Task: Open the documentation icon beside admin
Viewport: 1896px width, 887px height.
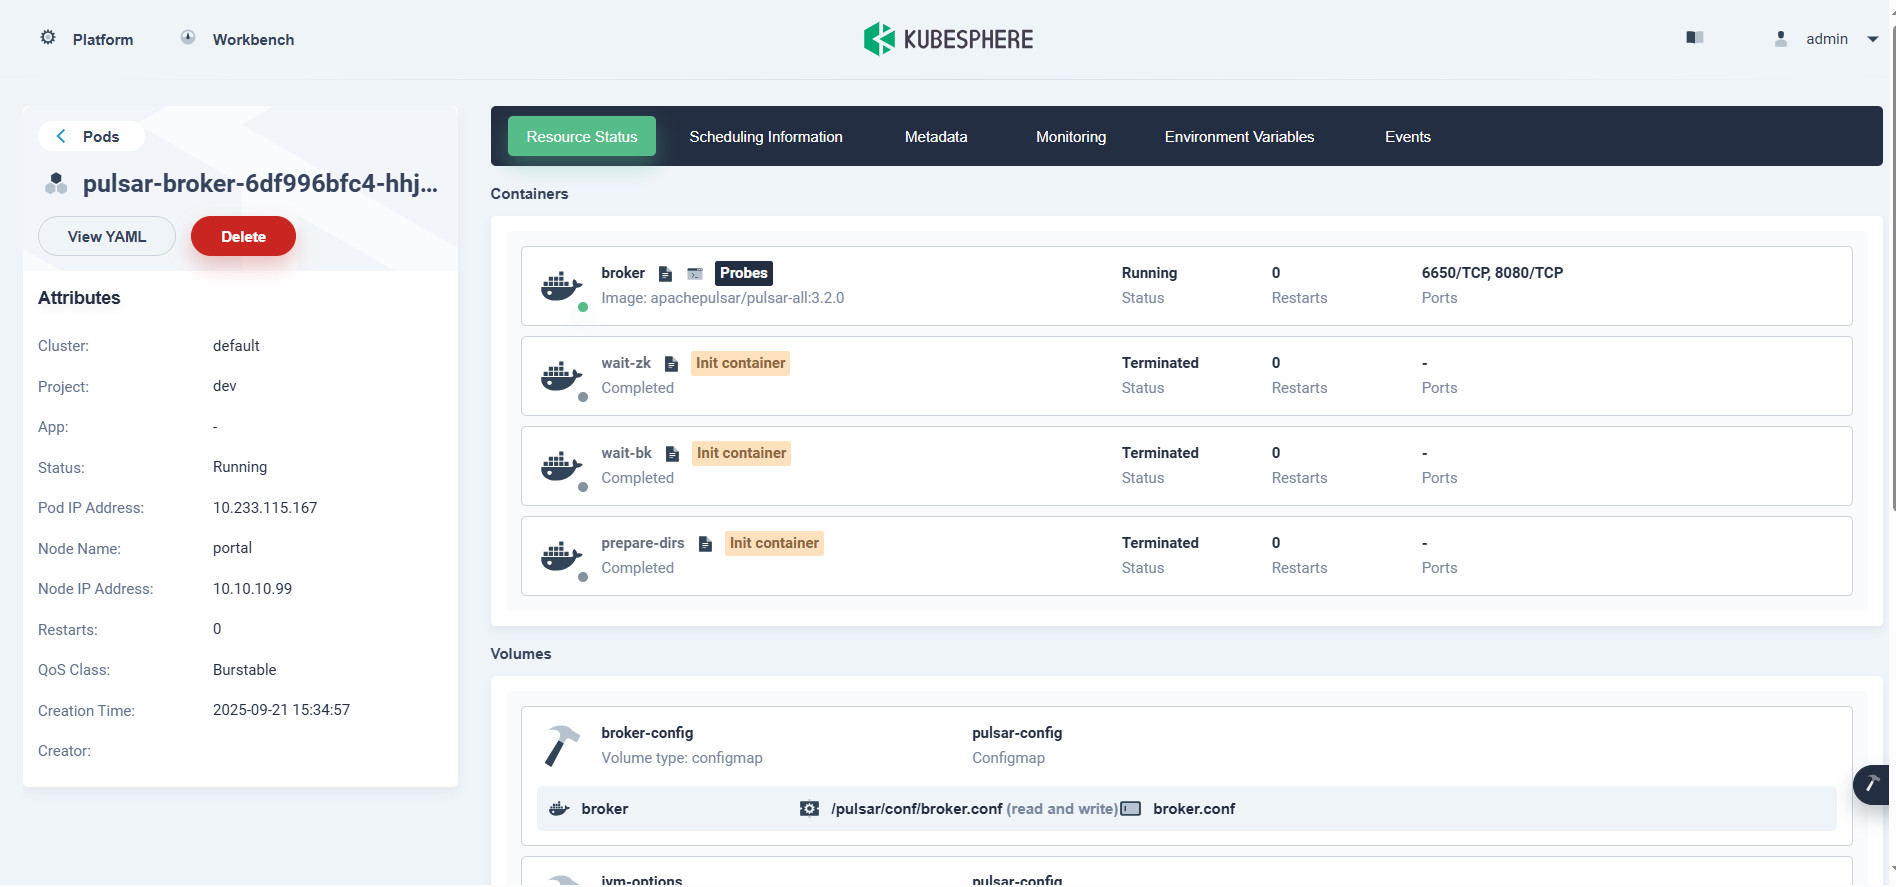Action: pos(1695,38)
